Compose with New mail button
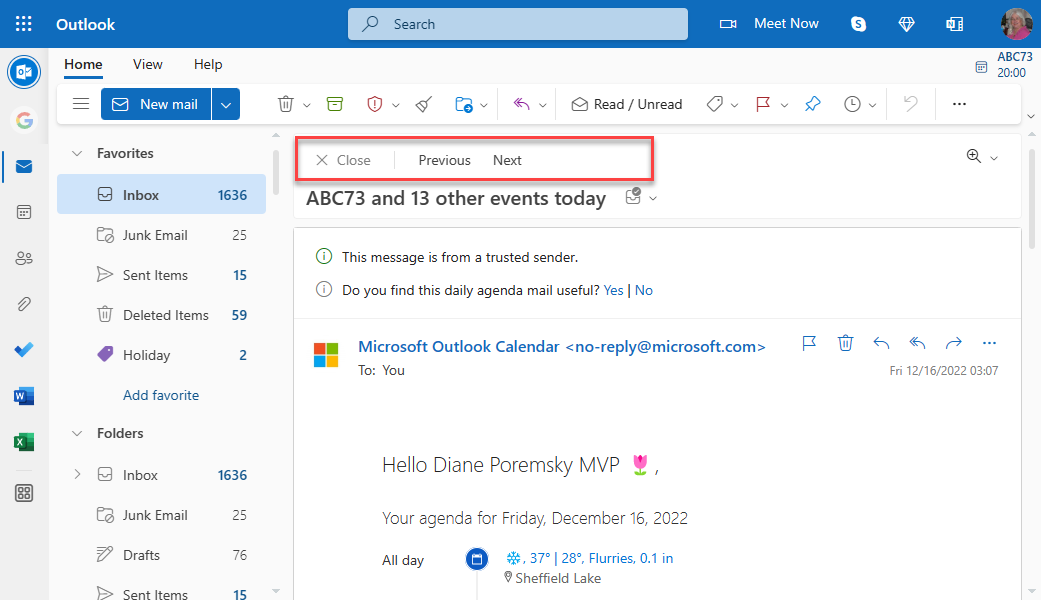The image size is (1041, 600). 156,104
